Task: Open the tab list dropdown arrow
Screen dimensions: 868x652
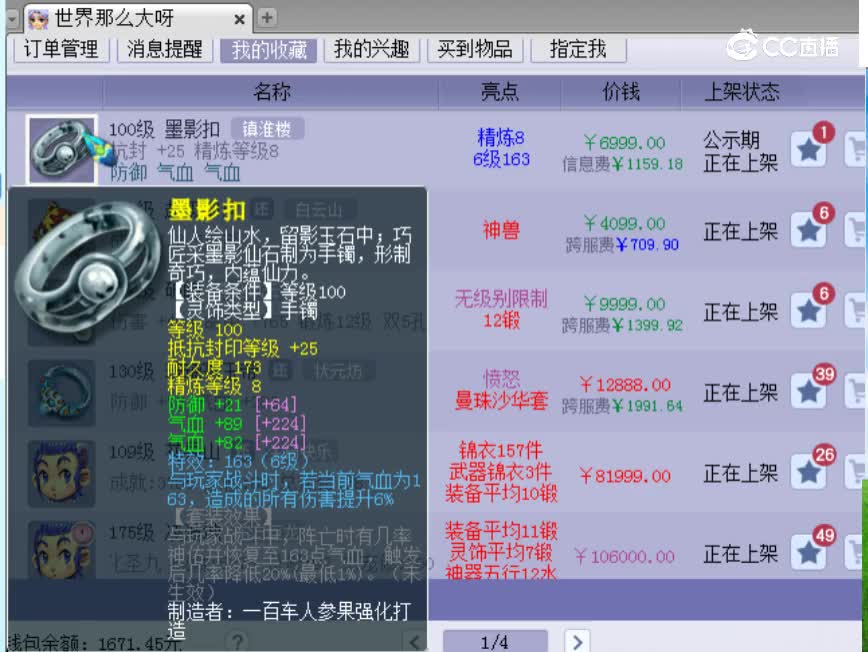Action: (x=12, y=19)
